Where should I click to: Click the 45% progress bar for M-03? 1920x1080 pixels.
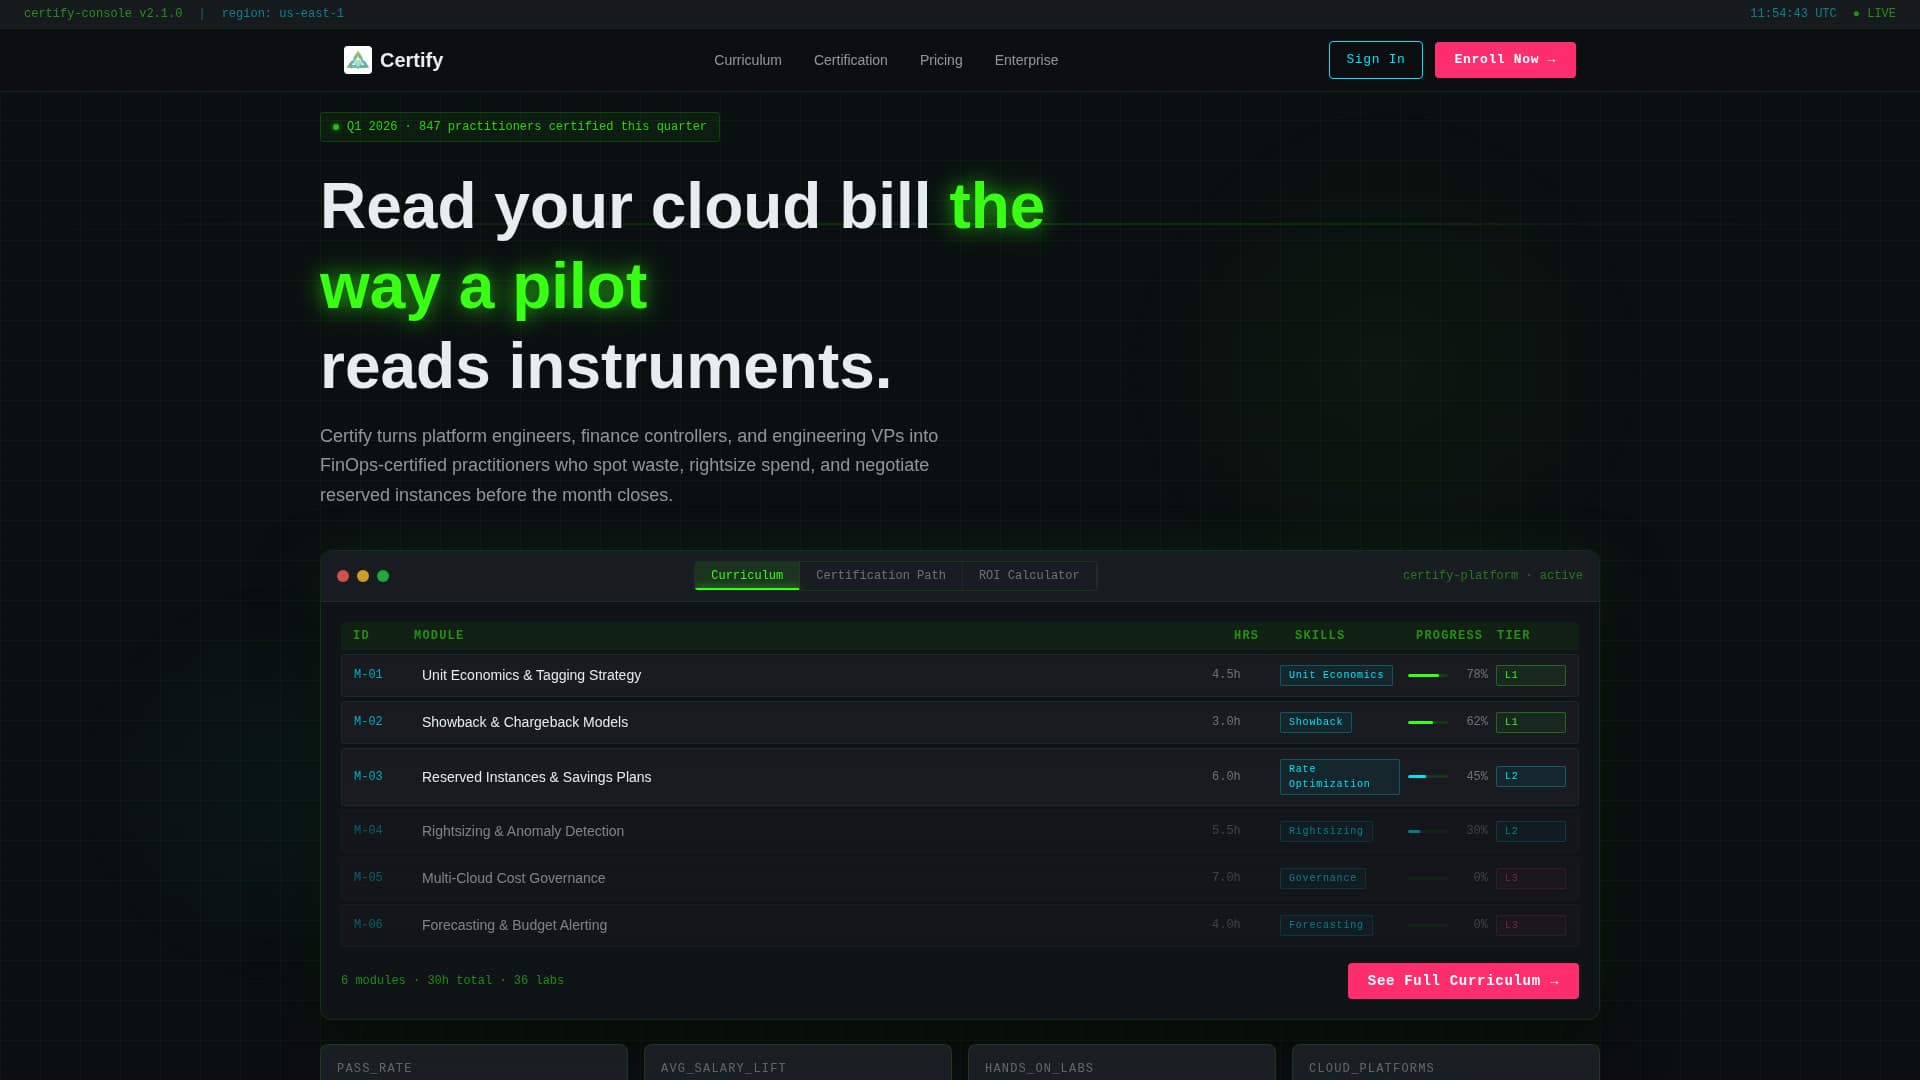(x=1428, y=777)
